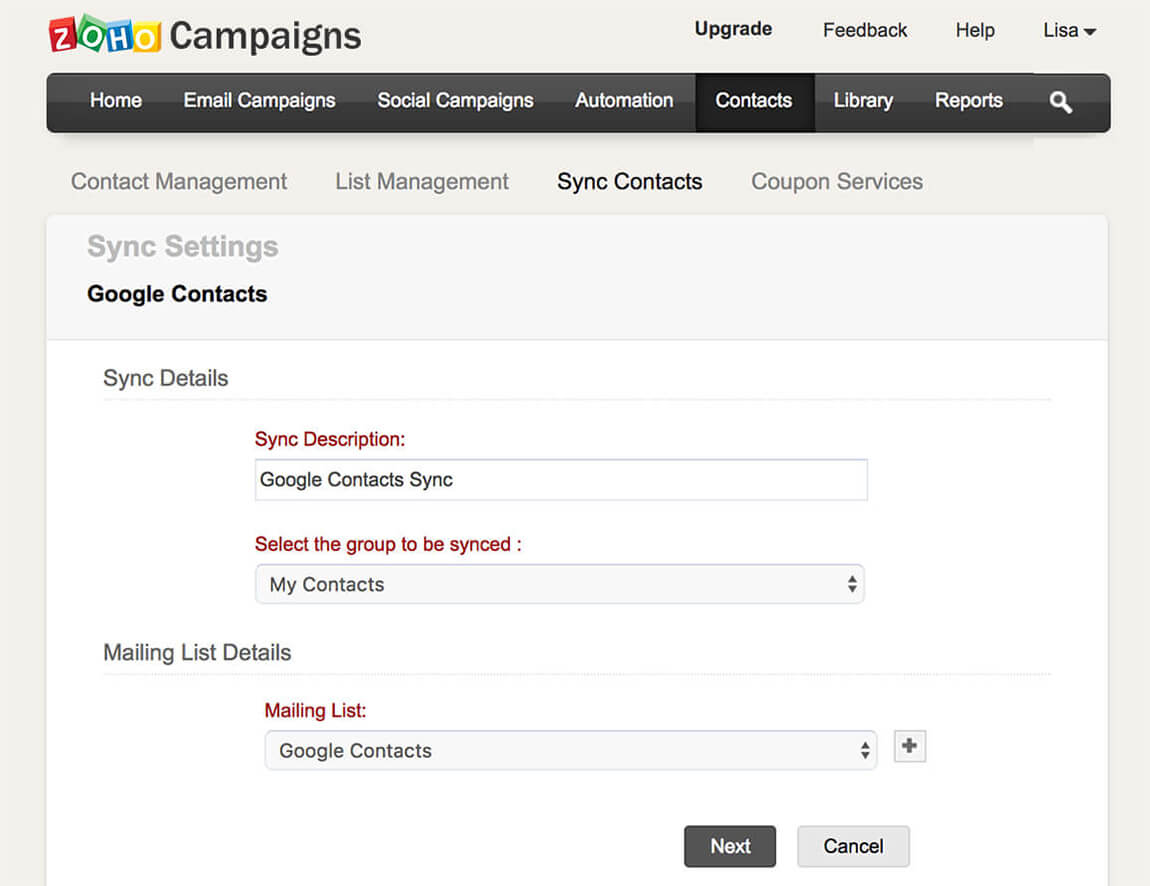Screen dimensions: 1150x886
Task: Open the Mailing List dropdown
Action: tap(570, 751)
